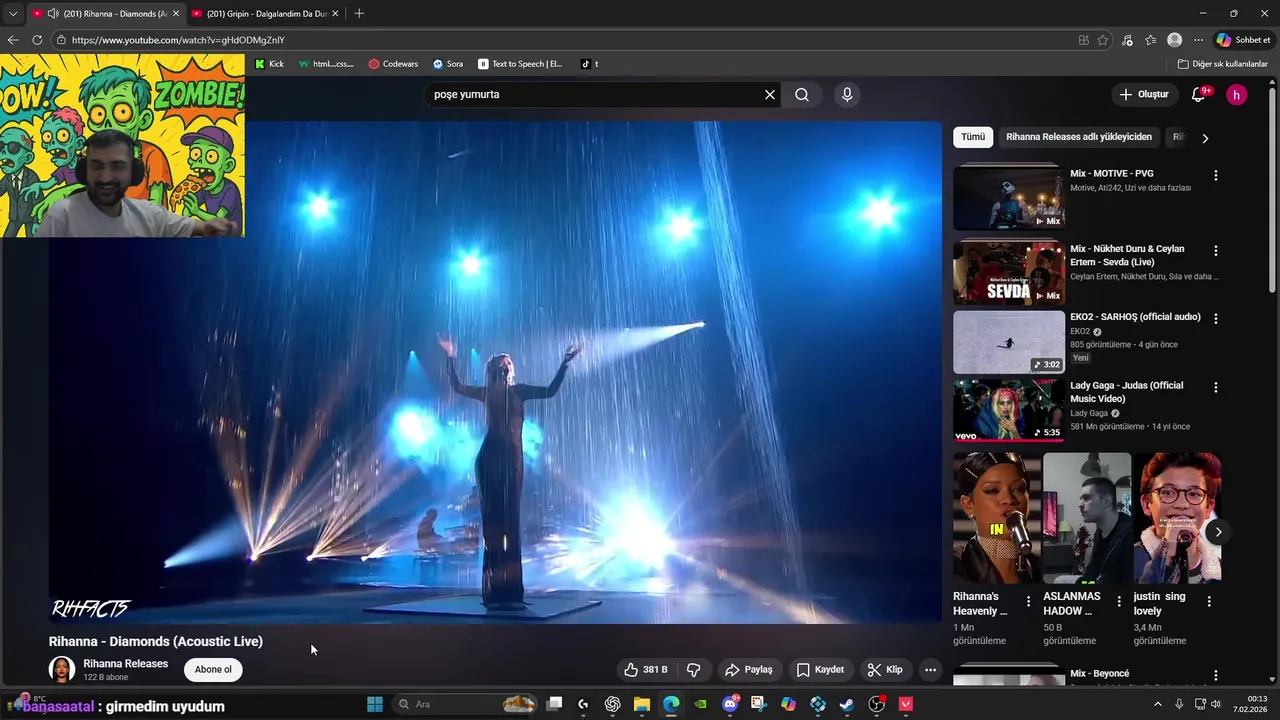This screenshot has height=720, width=1280.
Task: Open more actions menu beside Klip
Action: 930,670
